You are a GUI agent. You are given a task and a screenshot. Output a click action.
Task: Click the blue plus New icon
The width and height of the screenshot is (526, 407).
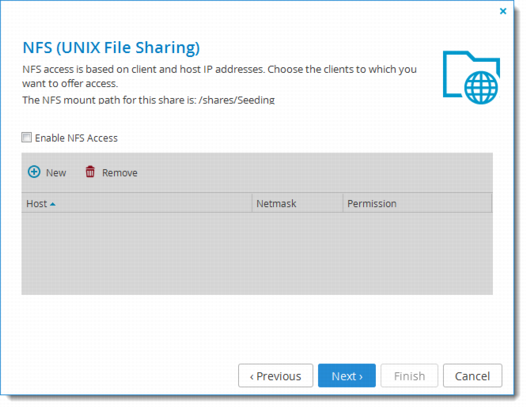(34, 172)
